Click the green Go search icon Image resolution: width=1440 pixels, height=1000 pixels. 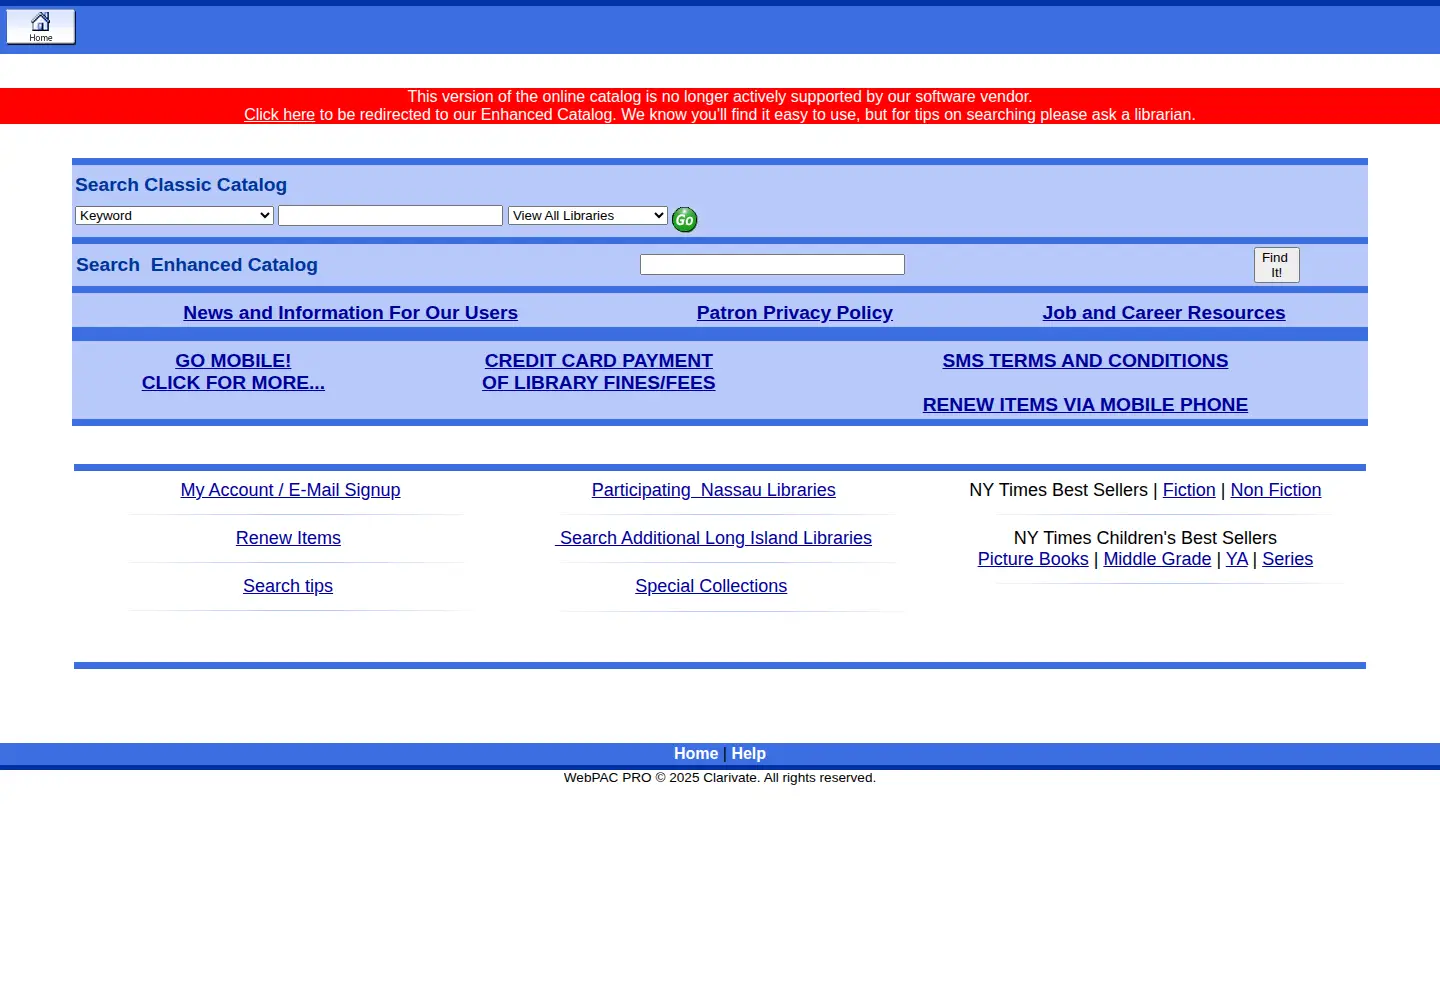coord(684,219)
